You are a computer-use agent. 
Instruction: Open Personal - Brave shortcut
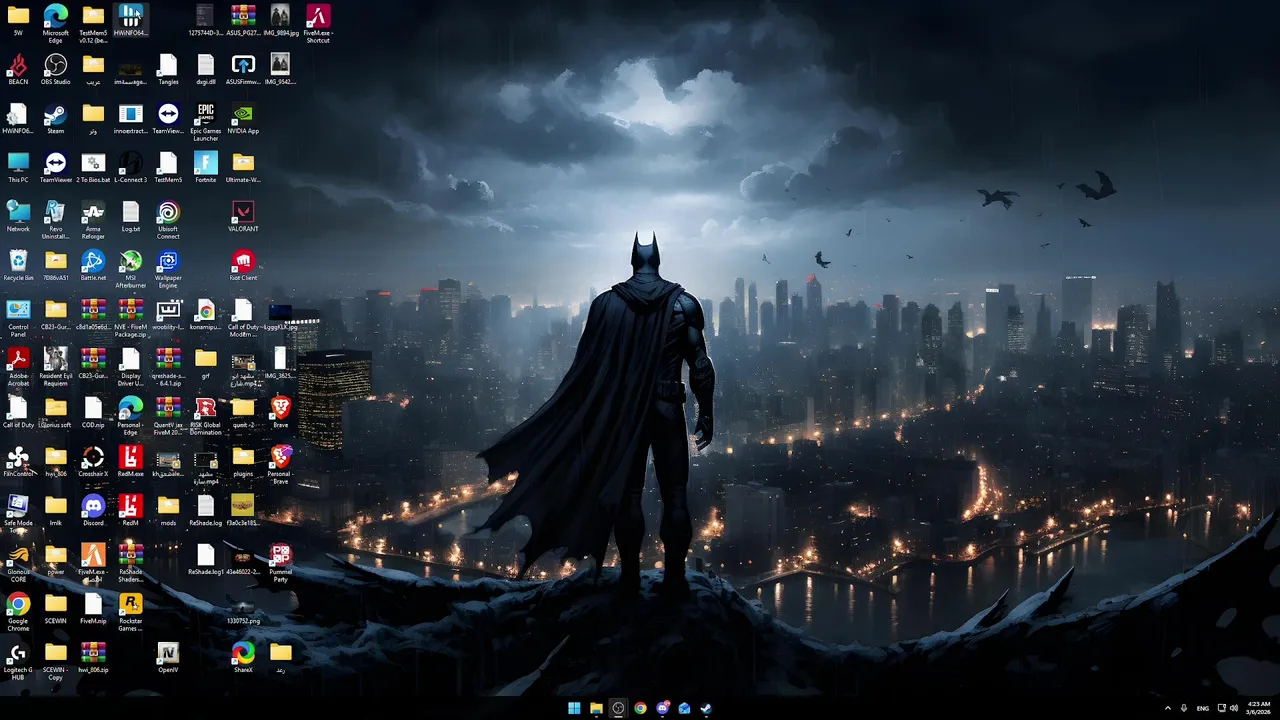pyautogui.click(x=281, y=466)
